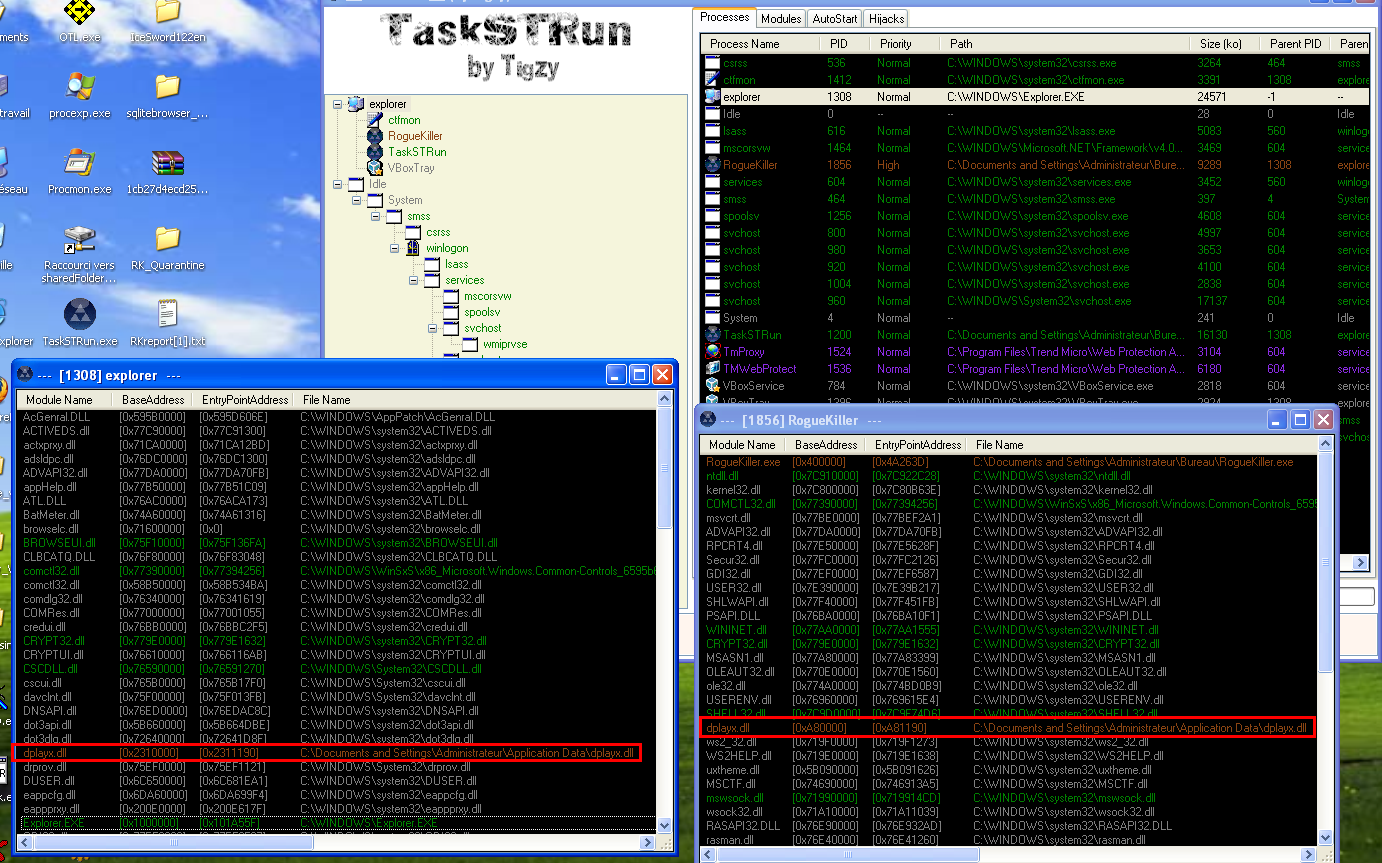
Task: Open the RKreport[1].txt file icon
Action: pos(167,316)
